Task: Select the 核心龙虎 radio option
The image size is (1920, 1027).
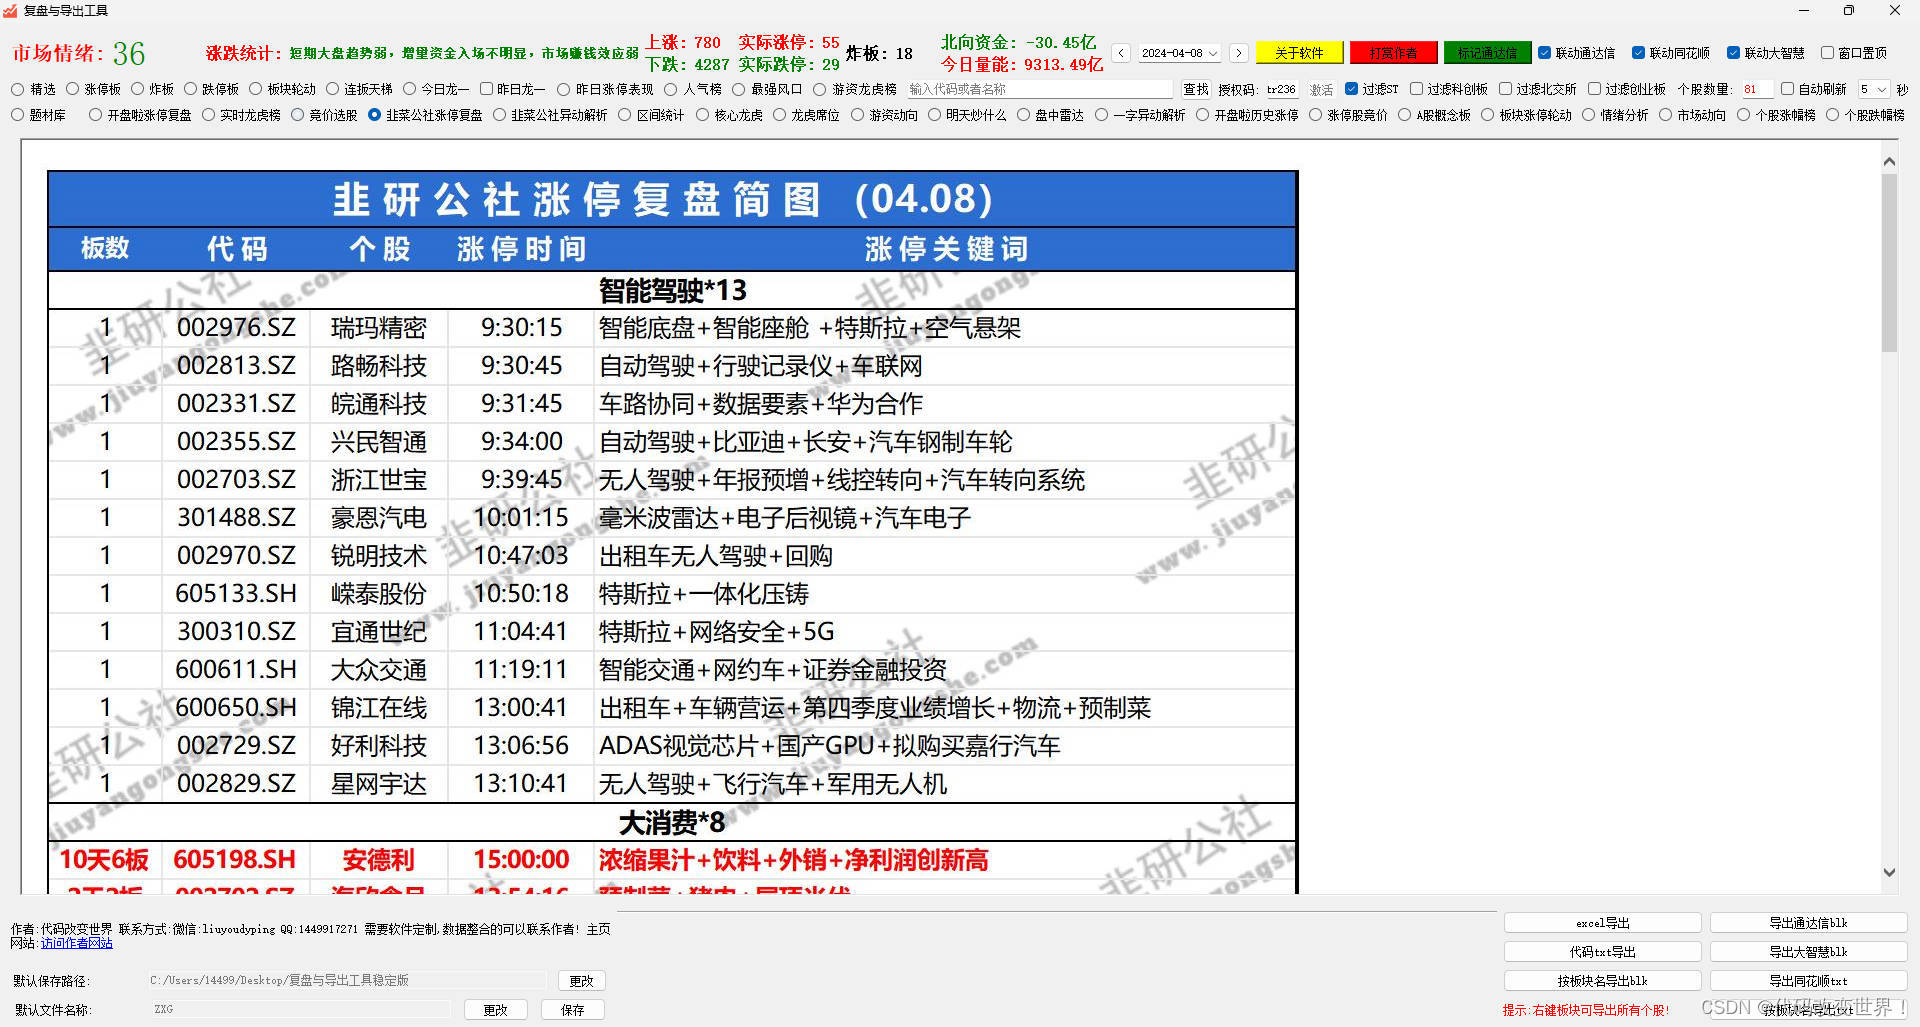Action: [x=702, y=115]
